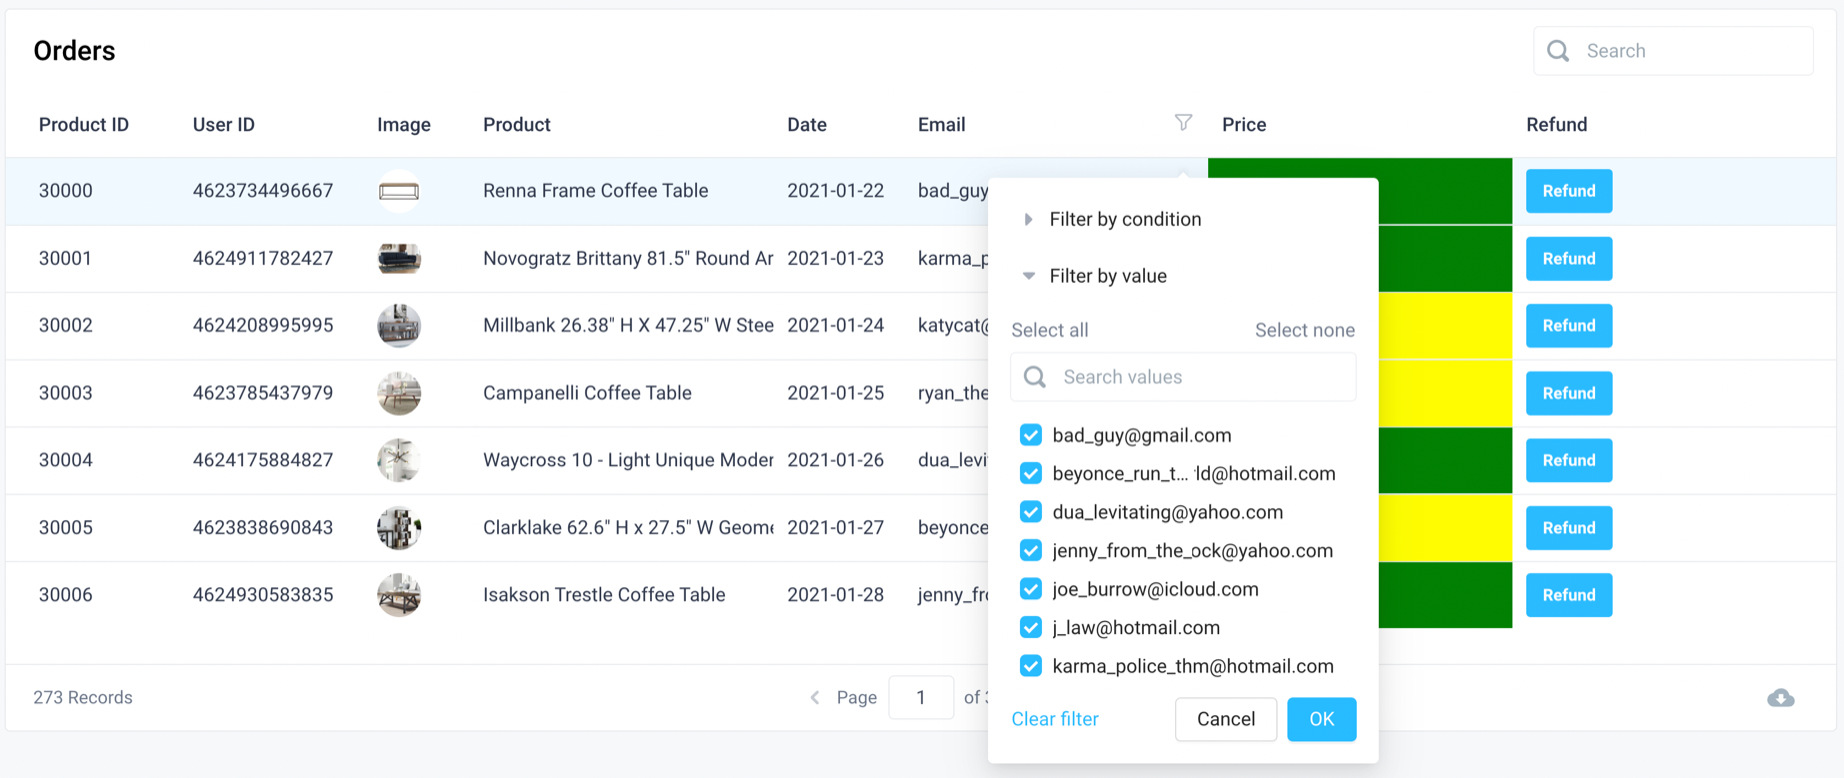The height and width of the screenshot is (778, 1844).
Task: Open the Email column filter icon
Action: [1183, 123]
